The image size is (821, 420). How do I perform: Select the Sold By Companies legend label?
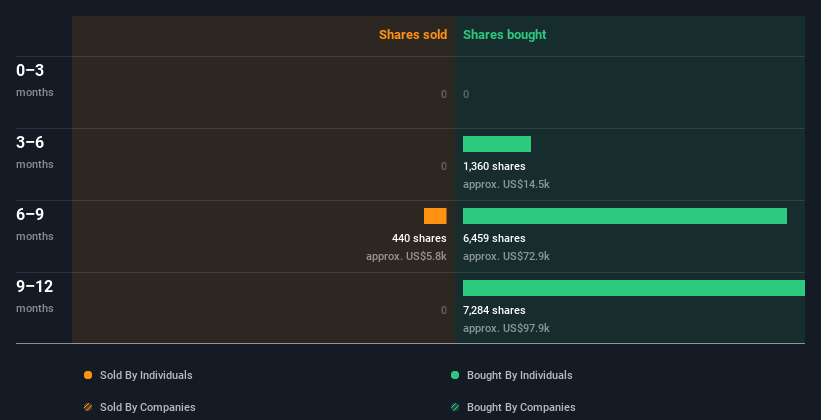148,407
